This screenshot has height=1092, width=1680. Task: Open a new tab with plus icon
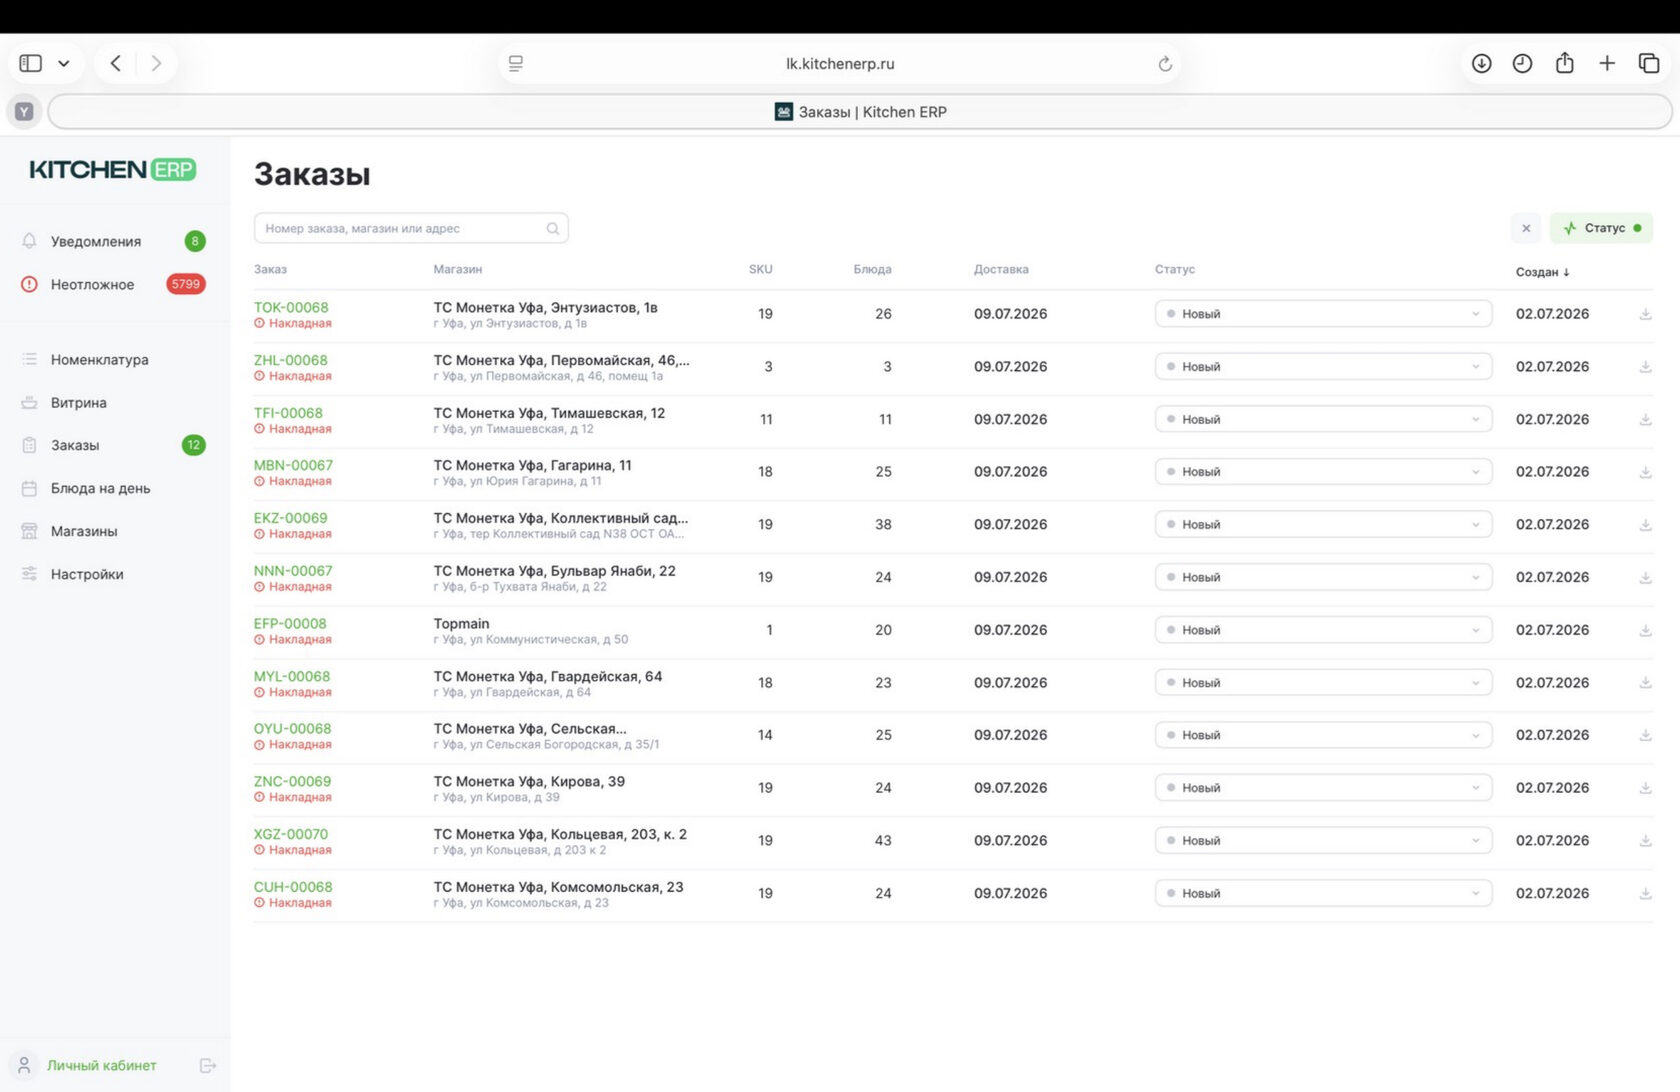(x=1607, y=63)
